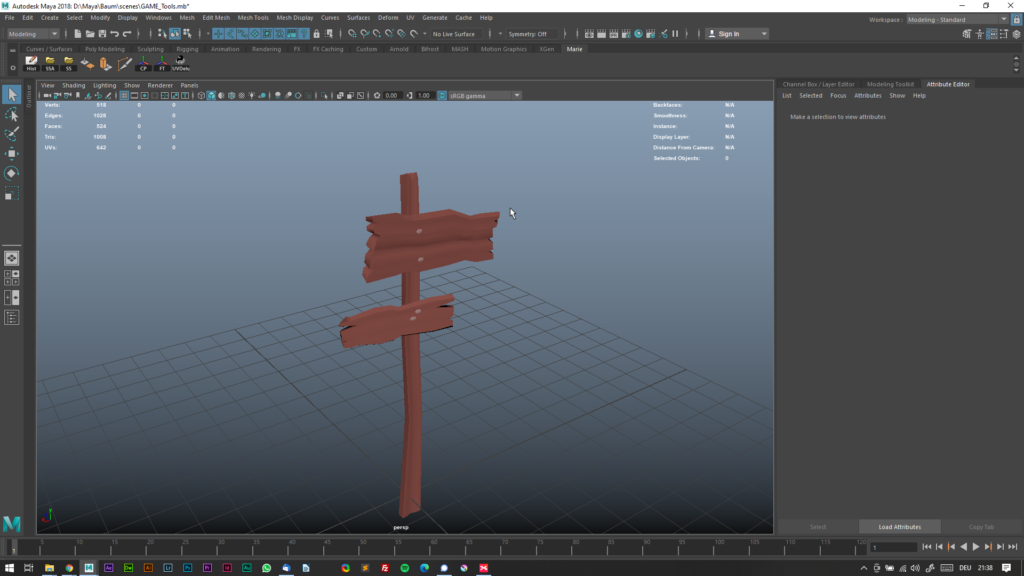Open the Tool Settings icon at top right

click(1004, 34)
